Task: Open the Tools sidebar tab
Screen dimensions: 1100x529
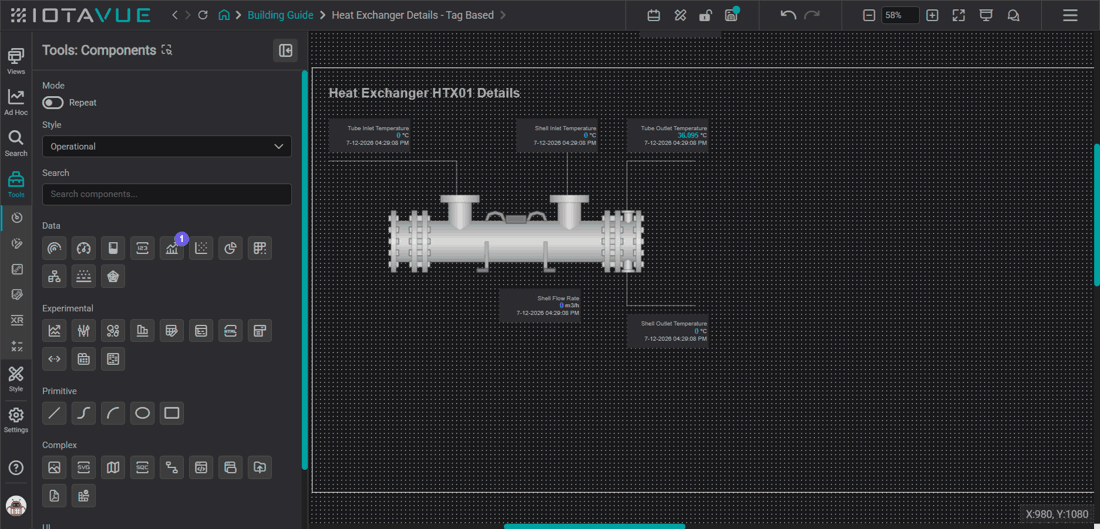Action: pos(15,185)
